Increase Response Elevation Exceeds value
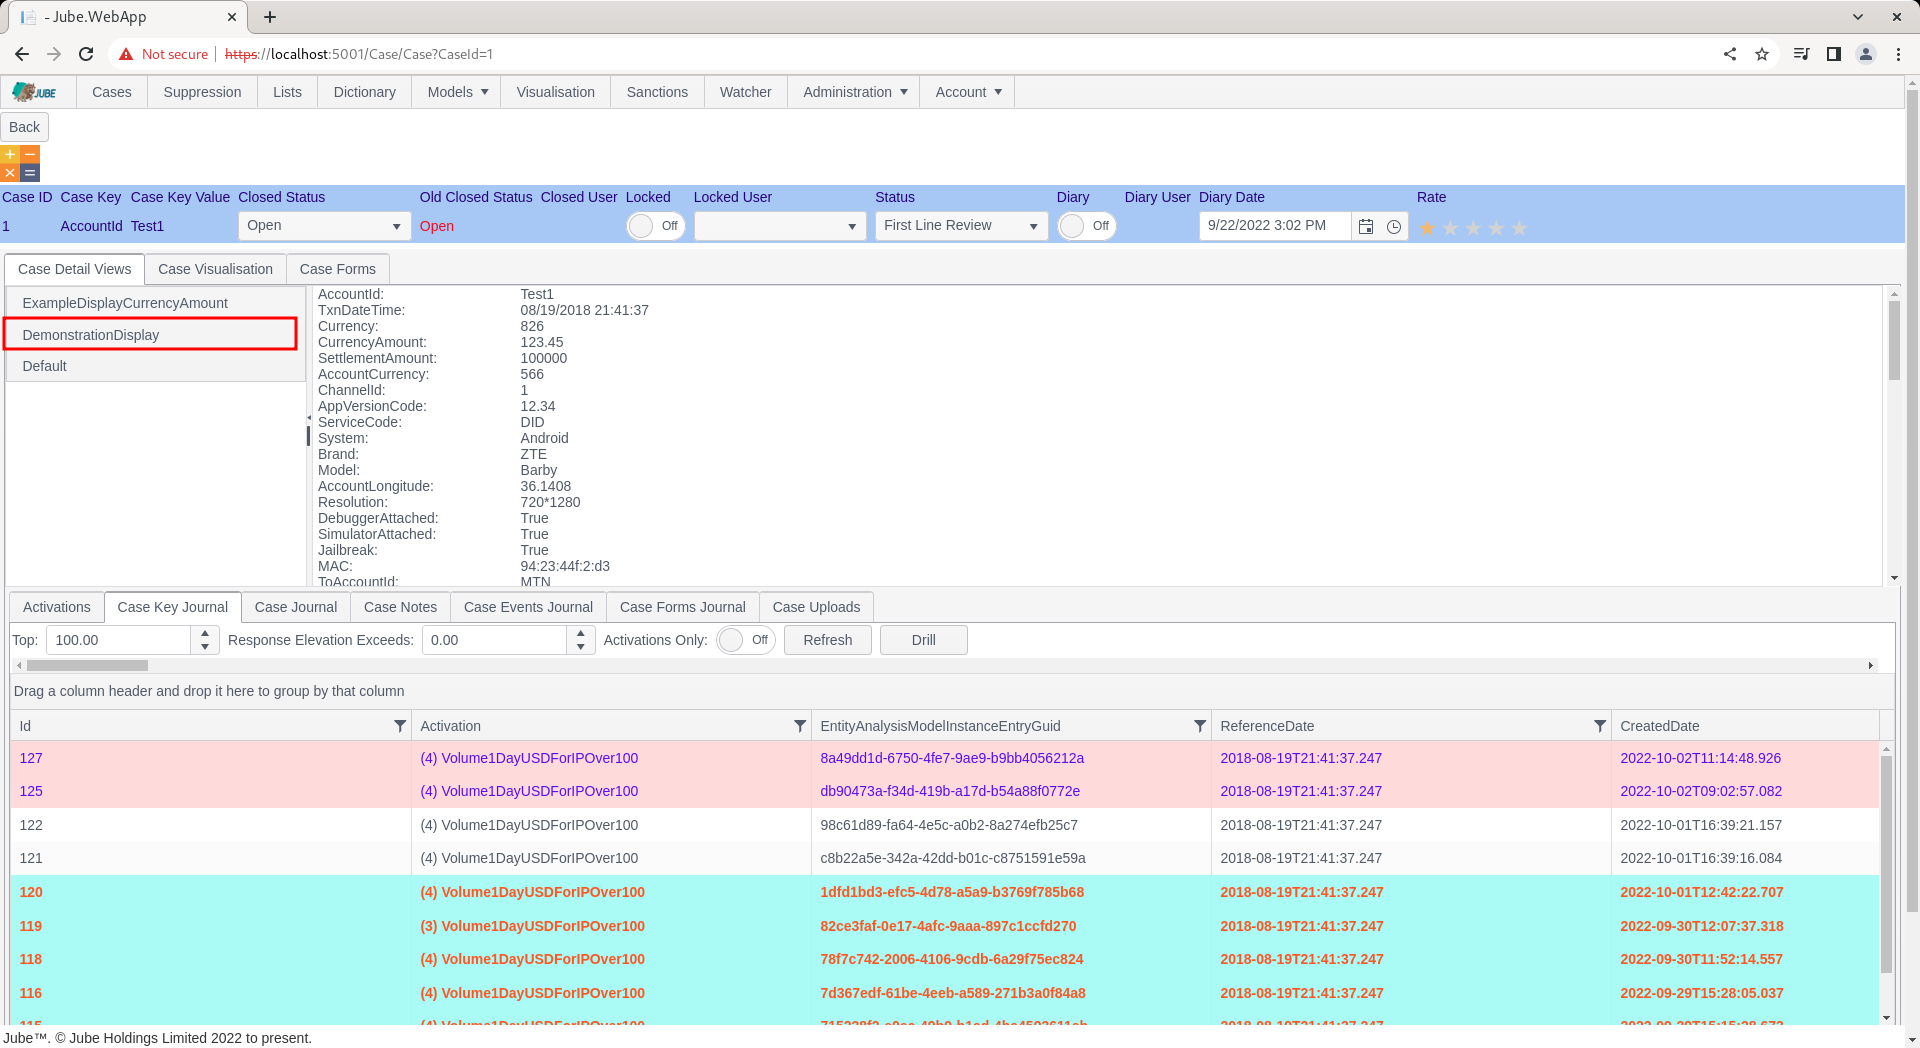 (x=581, y=633)
